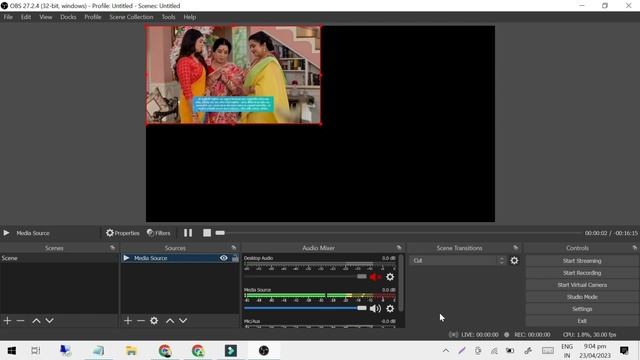This screenshot has height=360, width=640.
Task: Click the Audio Mixer vertical scrollbar
Action: (401, 283)
